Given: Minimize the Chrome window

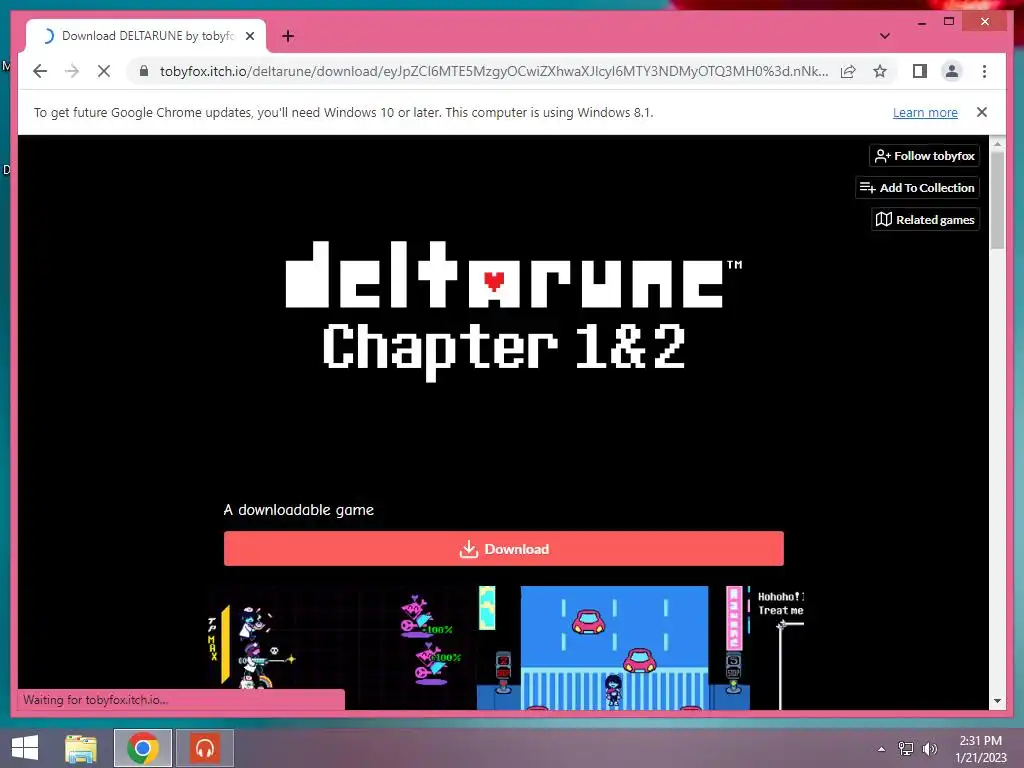Looking at the screenshot, I should pos(922,22).
